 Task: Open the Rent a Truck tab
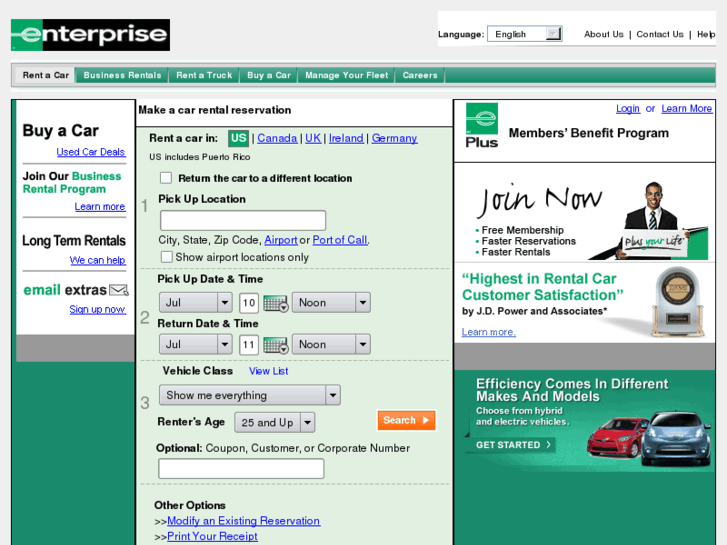[x=204, y=75]
